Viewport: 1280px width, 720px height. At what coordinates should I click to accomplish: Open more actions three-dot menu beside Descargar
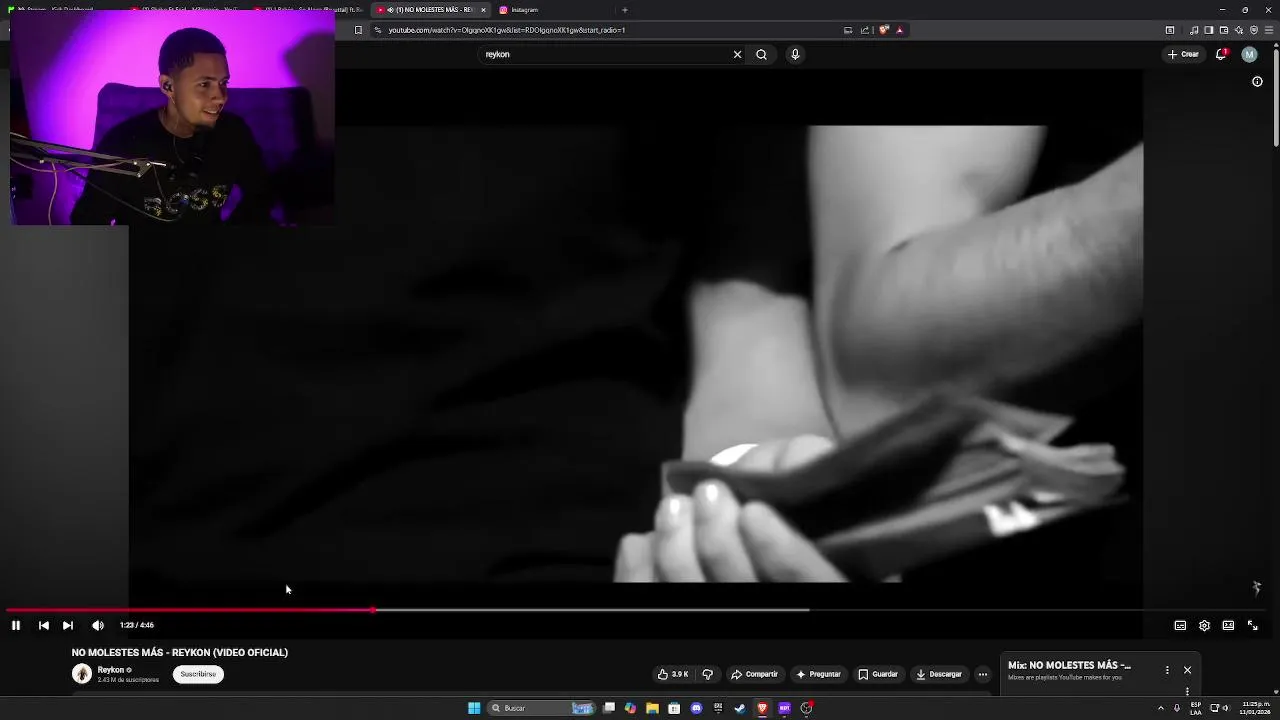982,674
